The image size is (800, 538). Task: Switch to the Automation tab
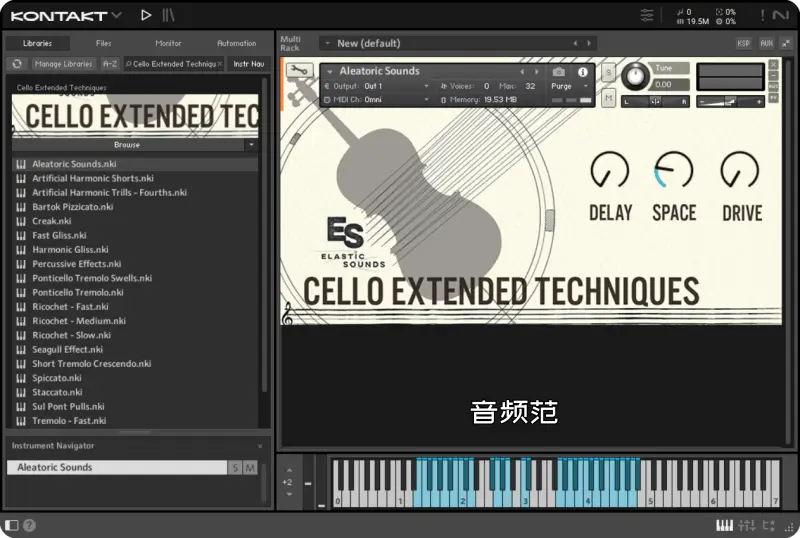236,43
